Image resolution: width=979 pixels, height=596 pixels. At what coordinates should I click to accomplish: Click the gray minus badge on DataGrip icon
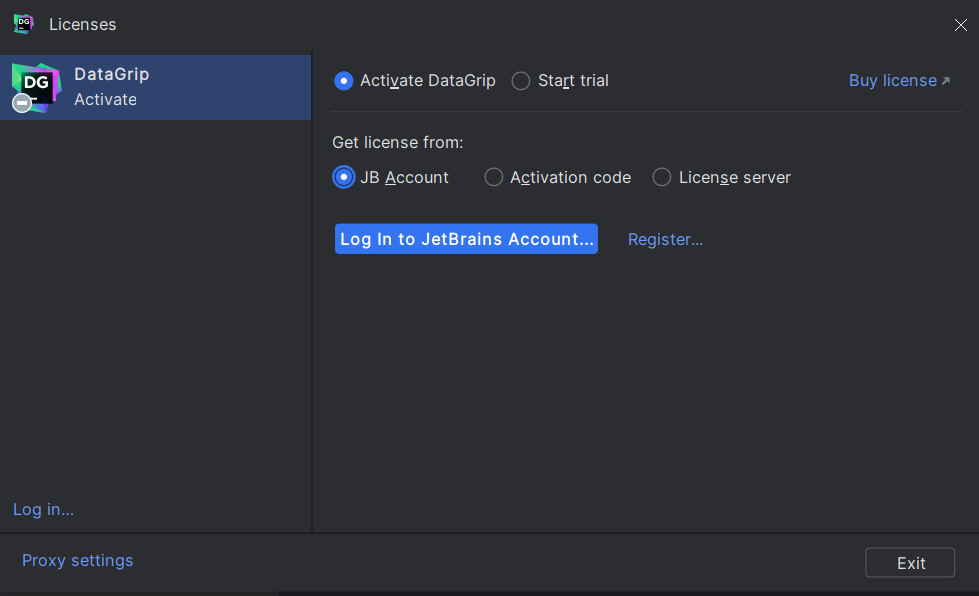[x=22, y=103]
